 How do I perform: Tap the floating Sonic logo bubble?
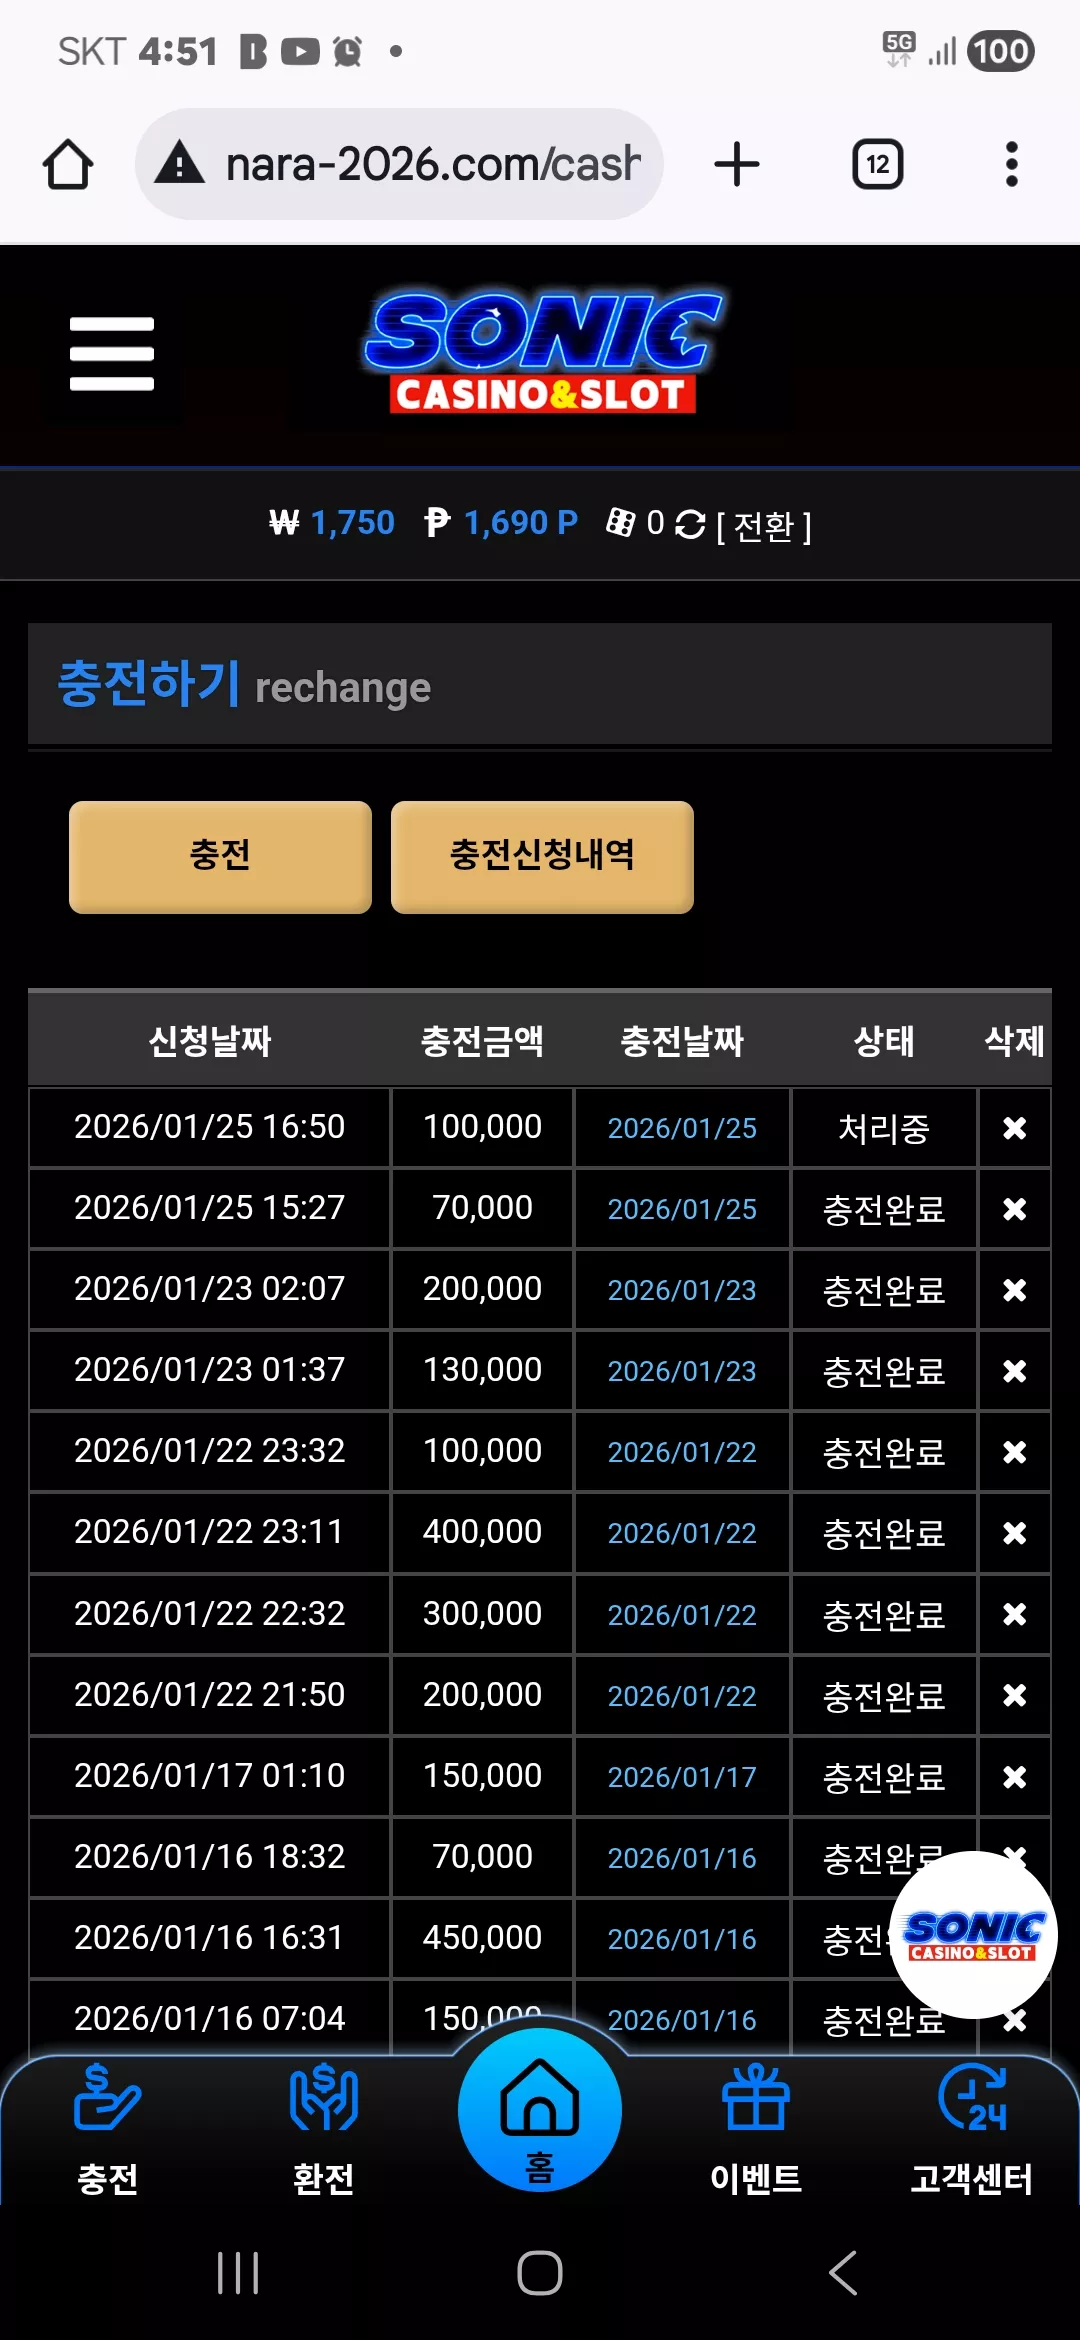pos(973,1935)
